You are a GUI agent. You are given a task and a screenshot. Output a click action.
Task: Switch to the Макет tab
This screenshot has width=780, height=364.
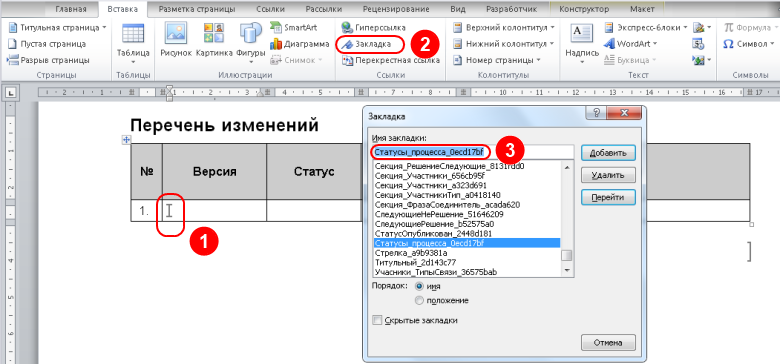(x=642, y=9)
